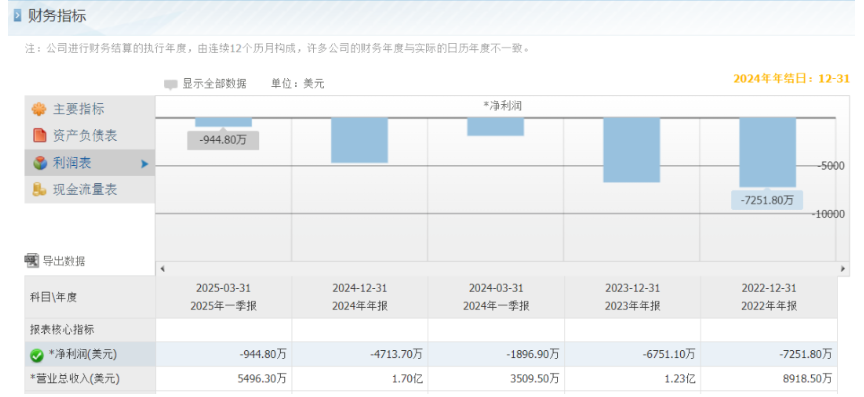Select the *营业总收入(美元) row label
The height and width of the screenshot is (397, 864).
pos(74,379)
